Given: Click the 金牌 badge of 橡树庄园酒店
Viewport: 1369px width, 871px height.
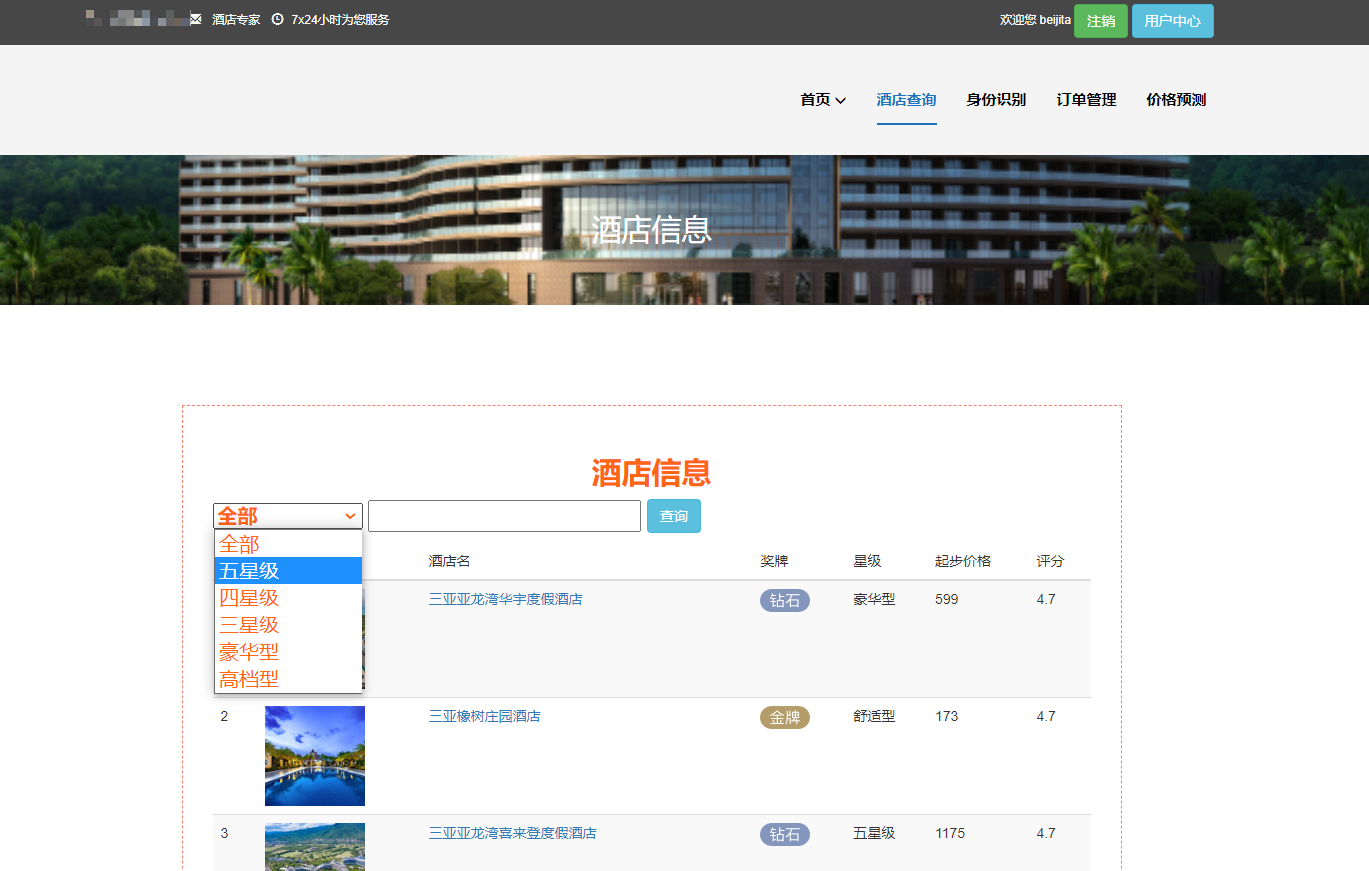Looking at the screenshot, I should click(785, 717).
